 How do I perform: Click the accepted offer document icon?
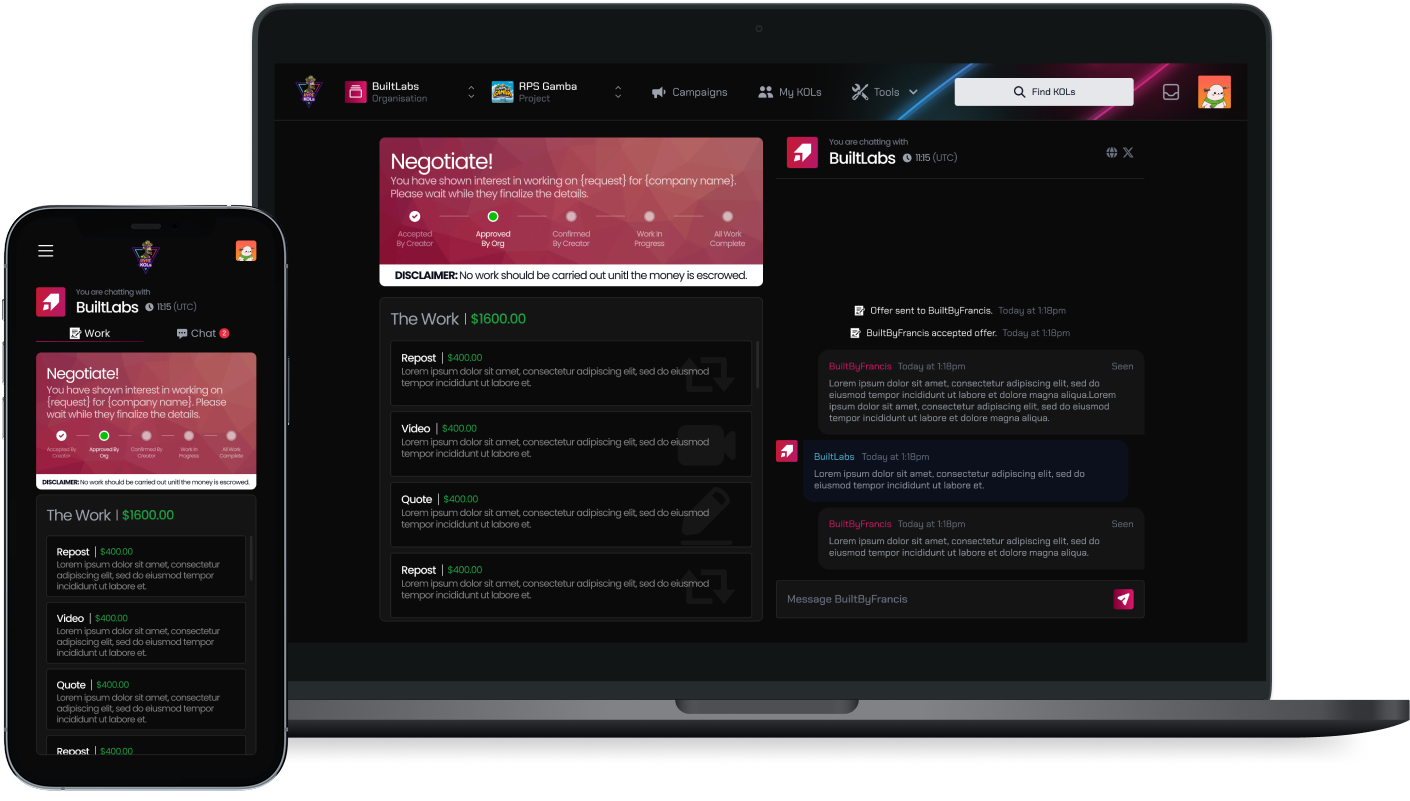(855, 333)
